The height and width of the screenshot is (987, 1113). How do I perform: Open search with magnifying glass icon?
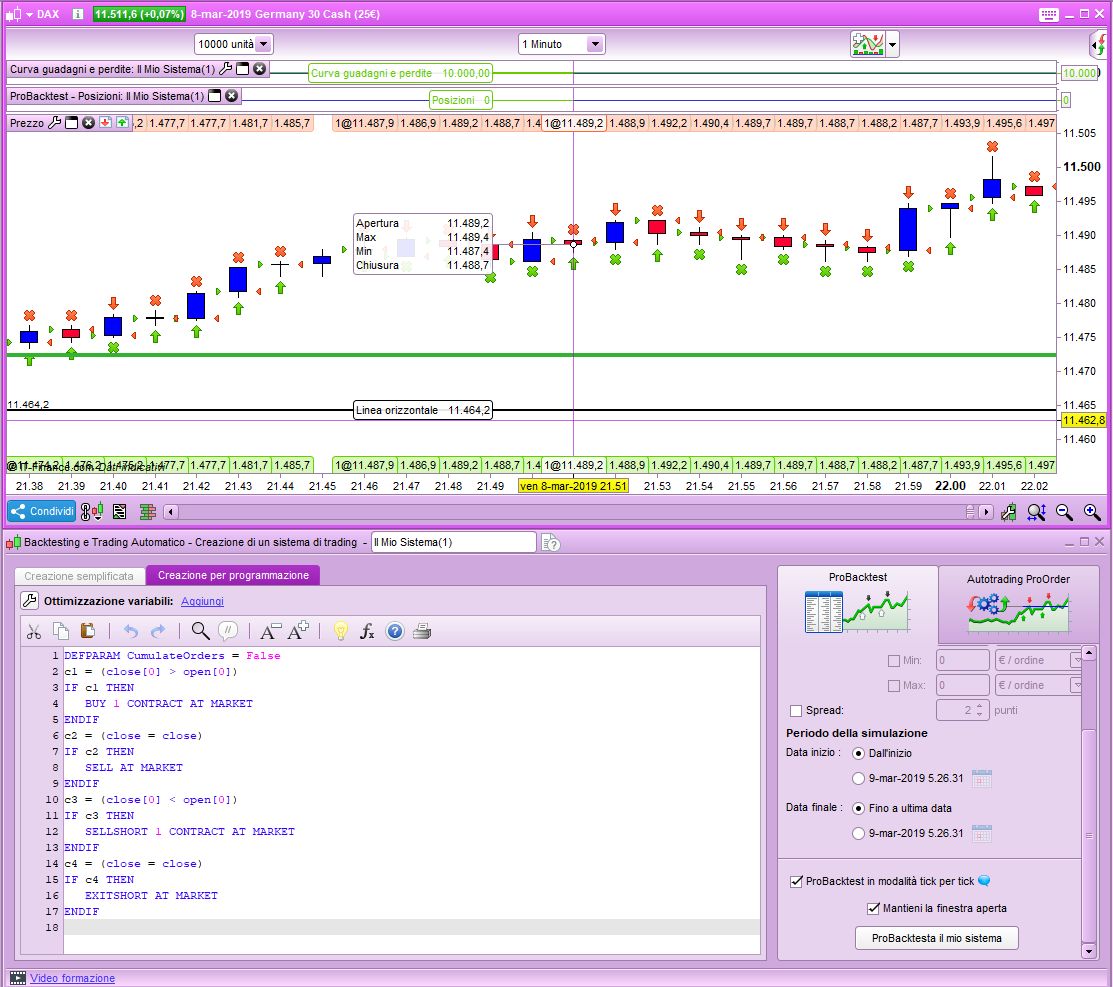coord(200,631)
